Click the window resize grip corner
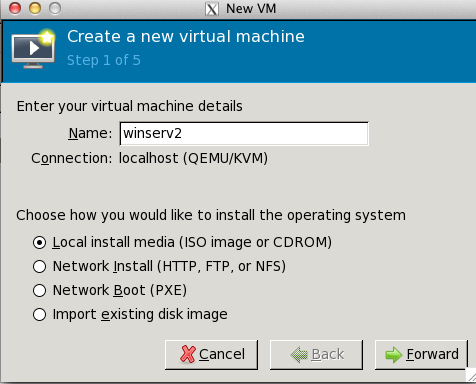476x384 pixels. point(471,377)
